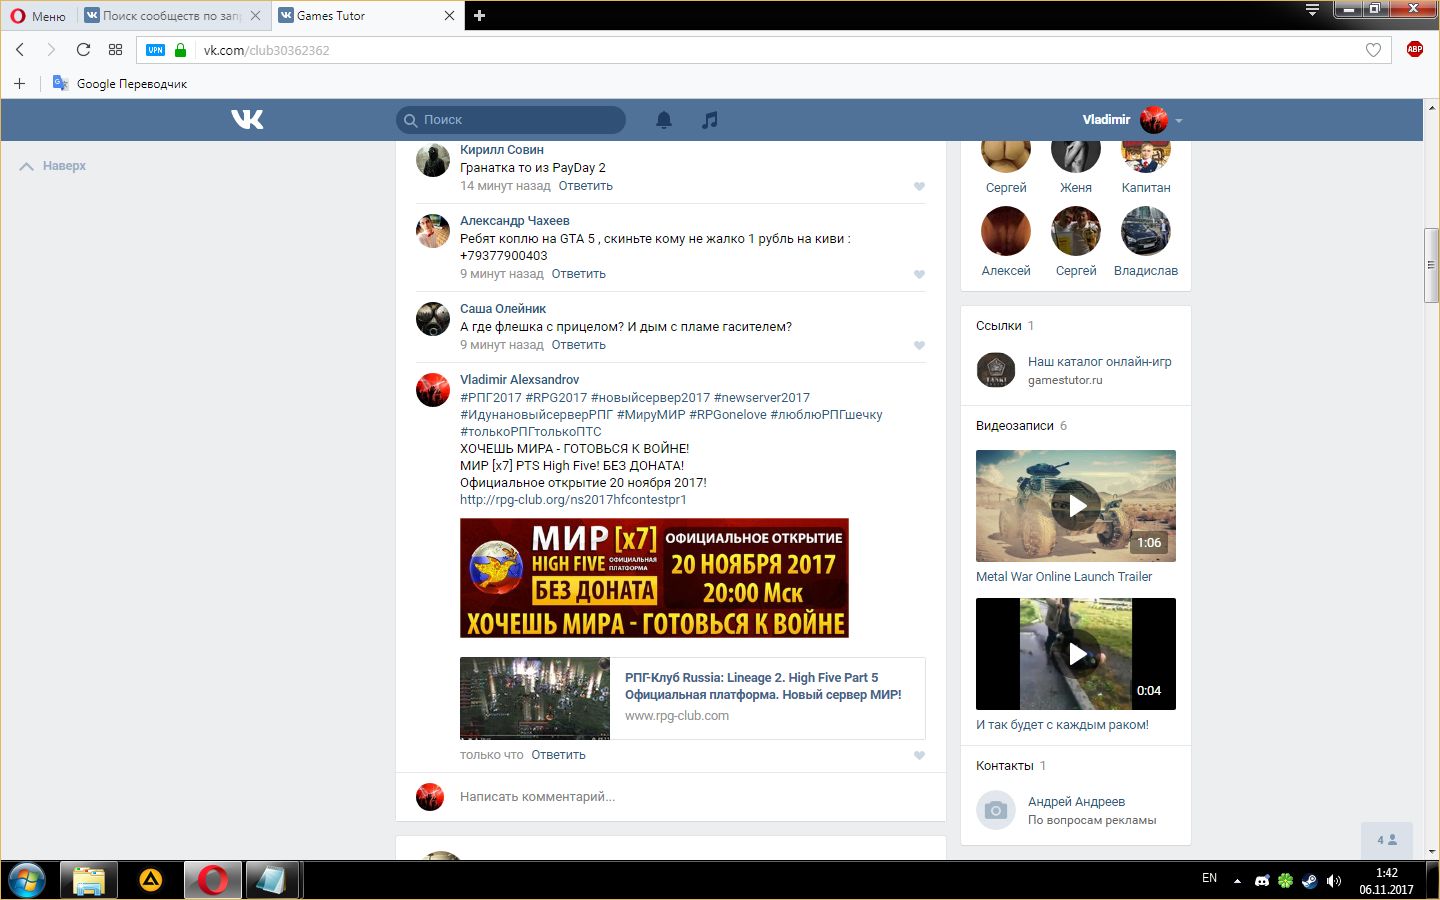Show hidden system tray icons
The height and width of the screenshot is (900, 1440).
click(1237, 881)
